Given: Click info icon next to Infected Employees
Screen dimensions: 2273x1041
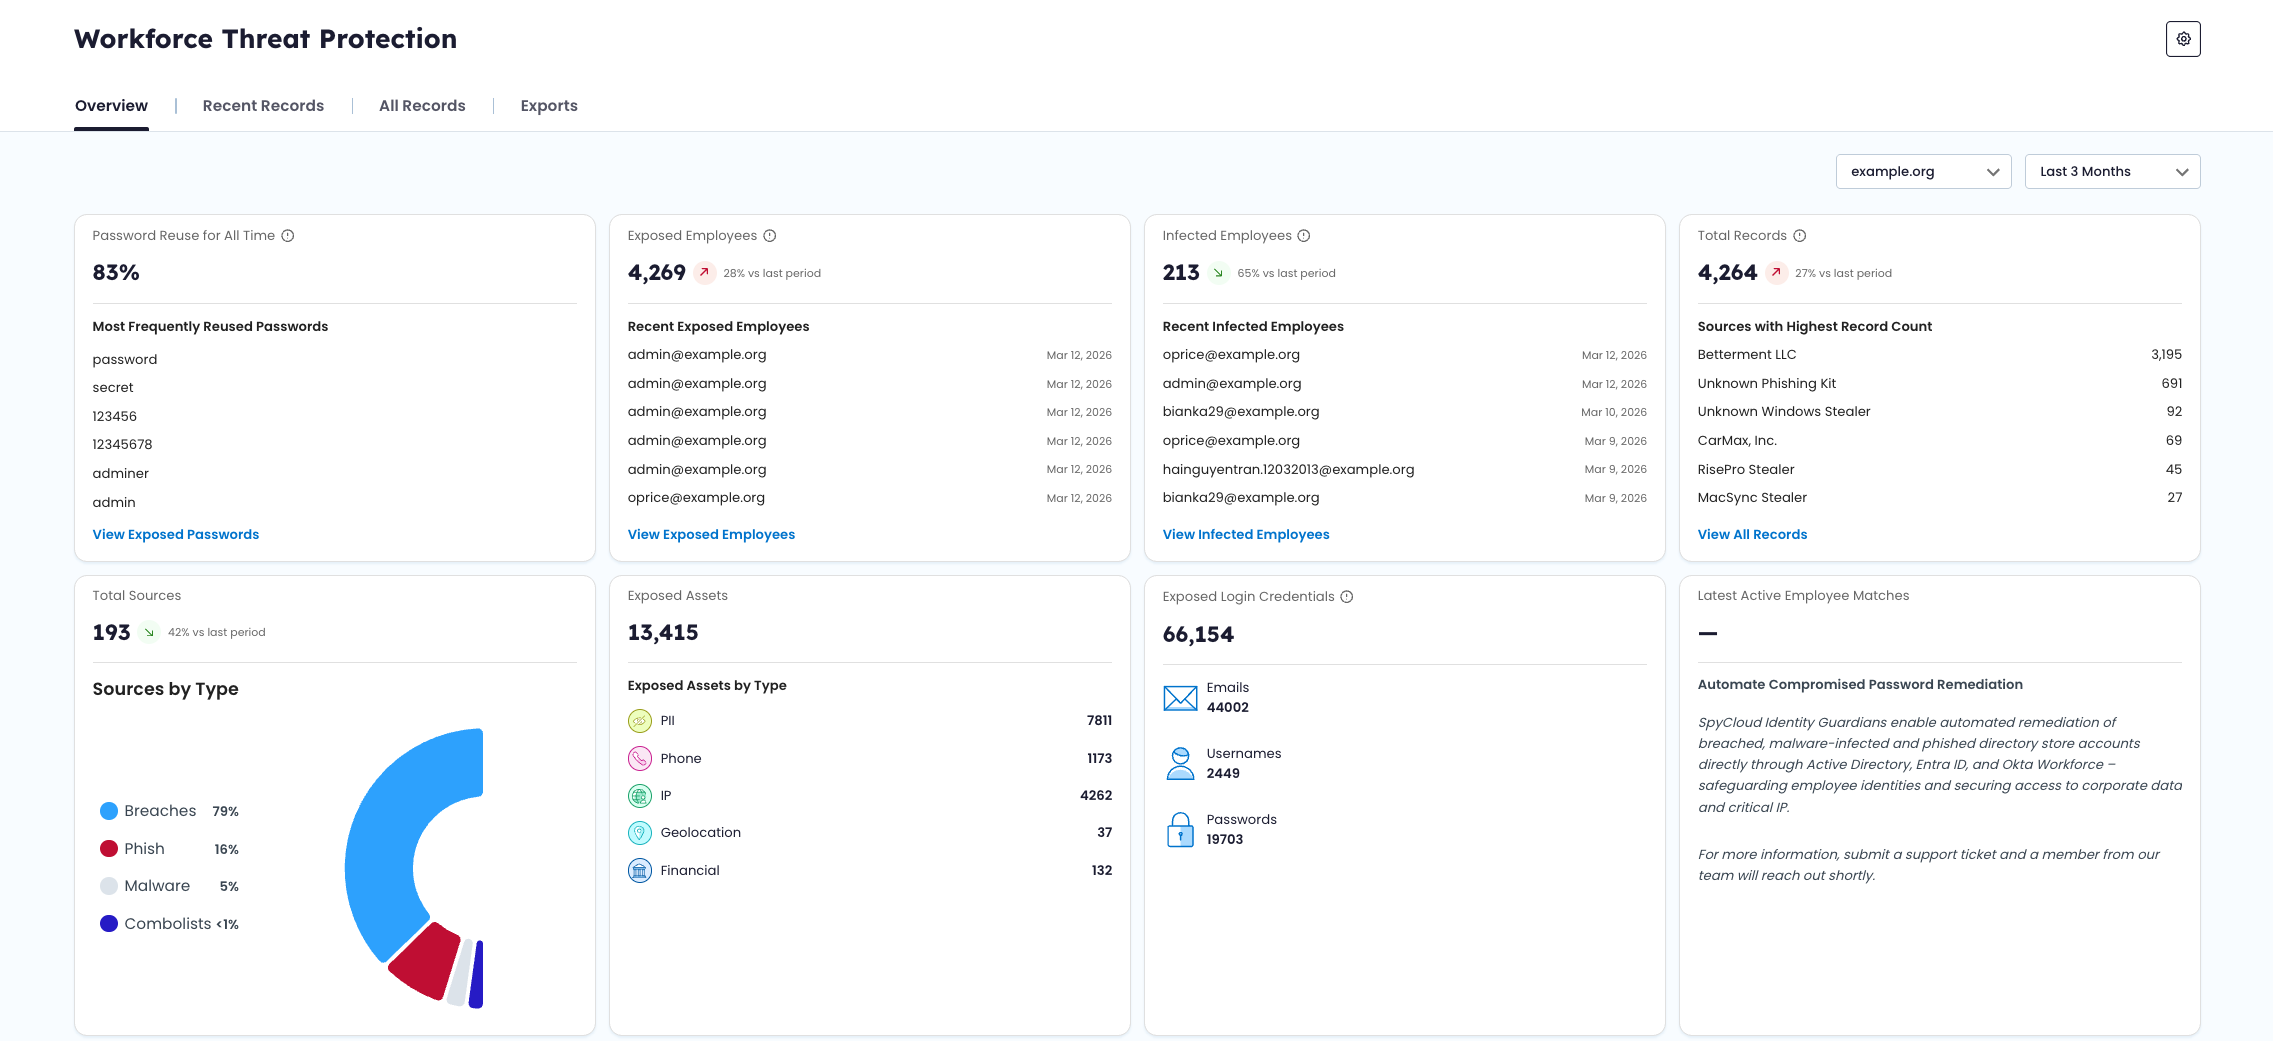Looking at the screenshot, I should [x=1304, y=236].
